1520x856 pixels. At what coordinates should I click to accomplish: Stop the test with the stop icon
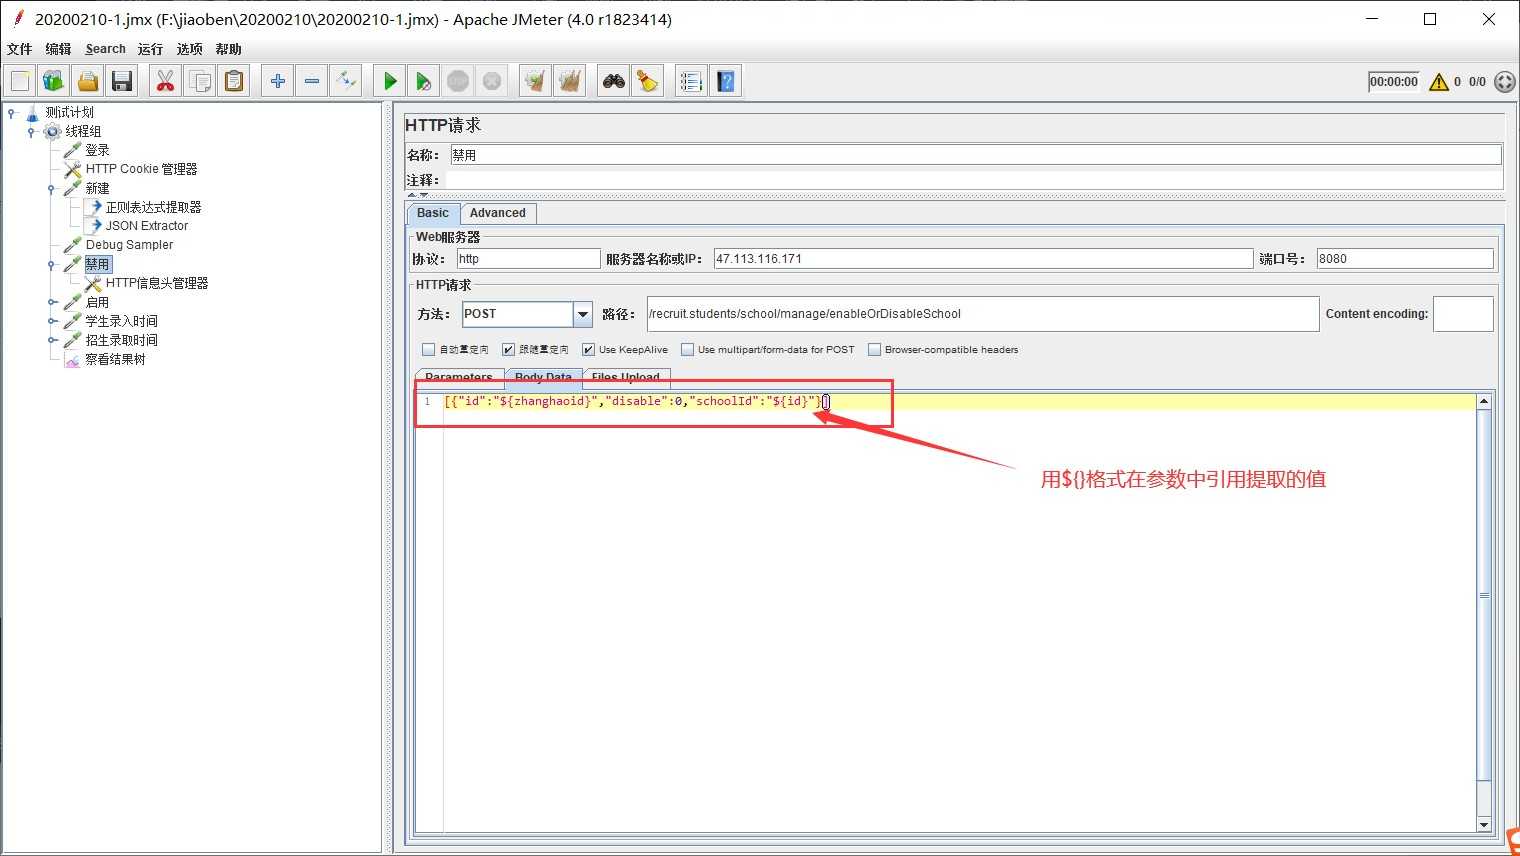[x=458, y=81]
